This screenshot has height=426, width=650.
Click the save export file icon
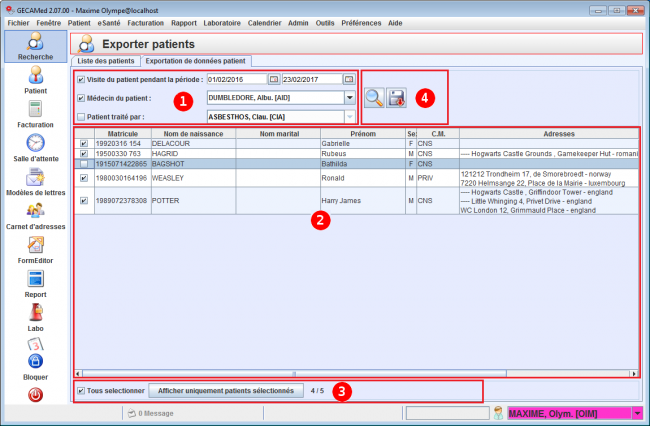397,97
